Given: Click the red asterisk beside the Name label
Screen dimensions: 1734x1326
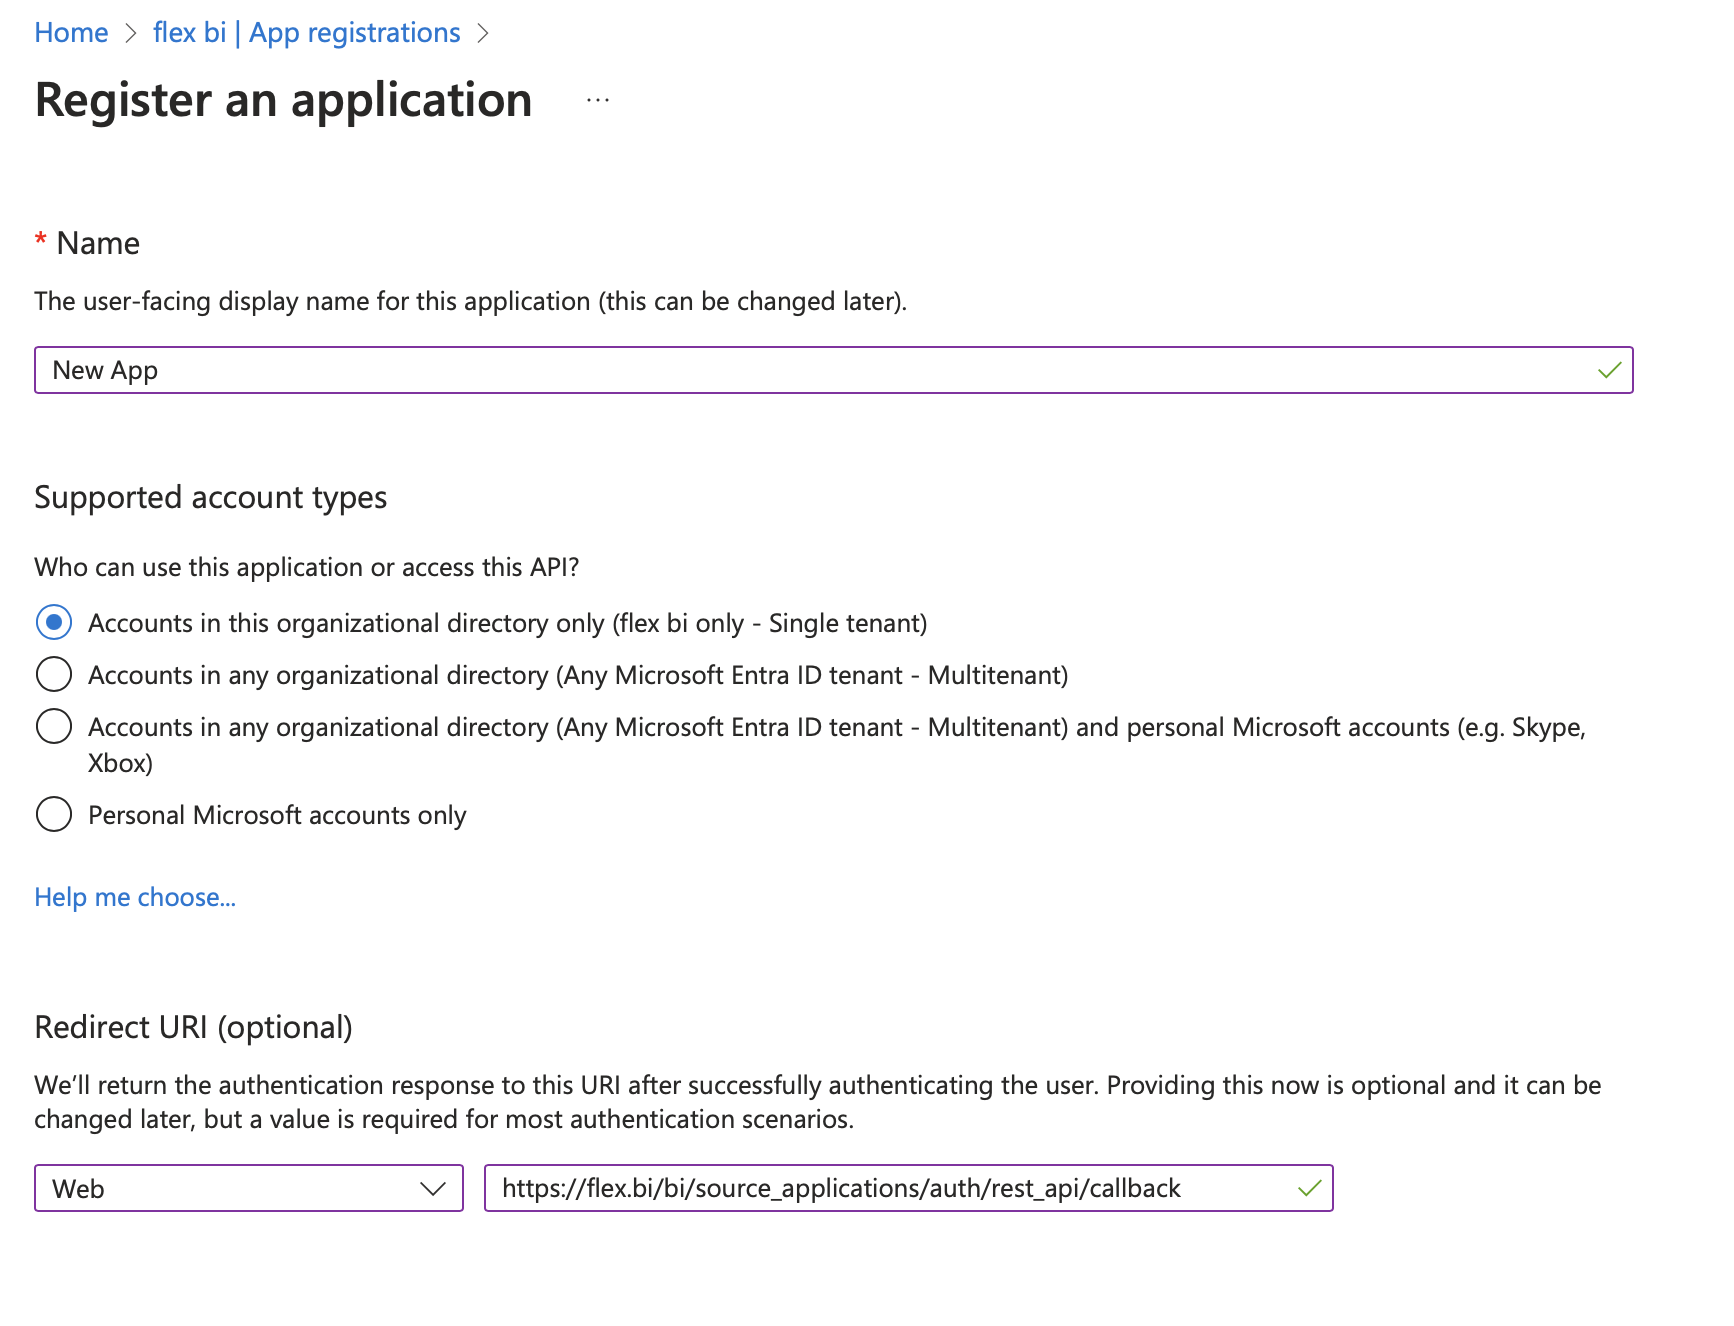Looking at the screenshot, I should click(x=40, y=241).
